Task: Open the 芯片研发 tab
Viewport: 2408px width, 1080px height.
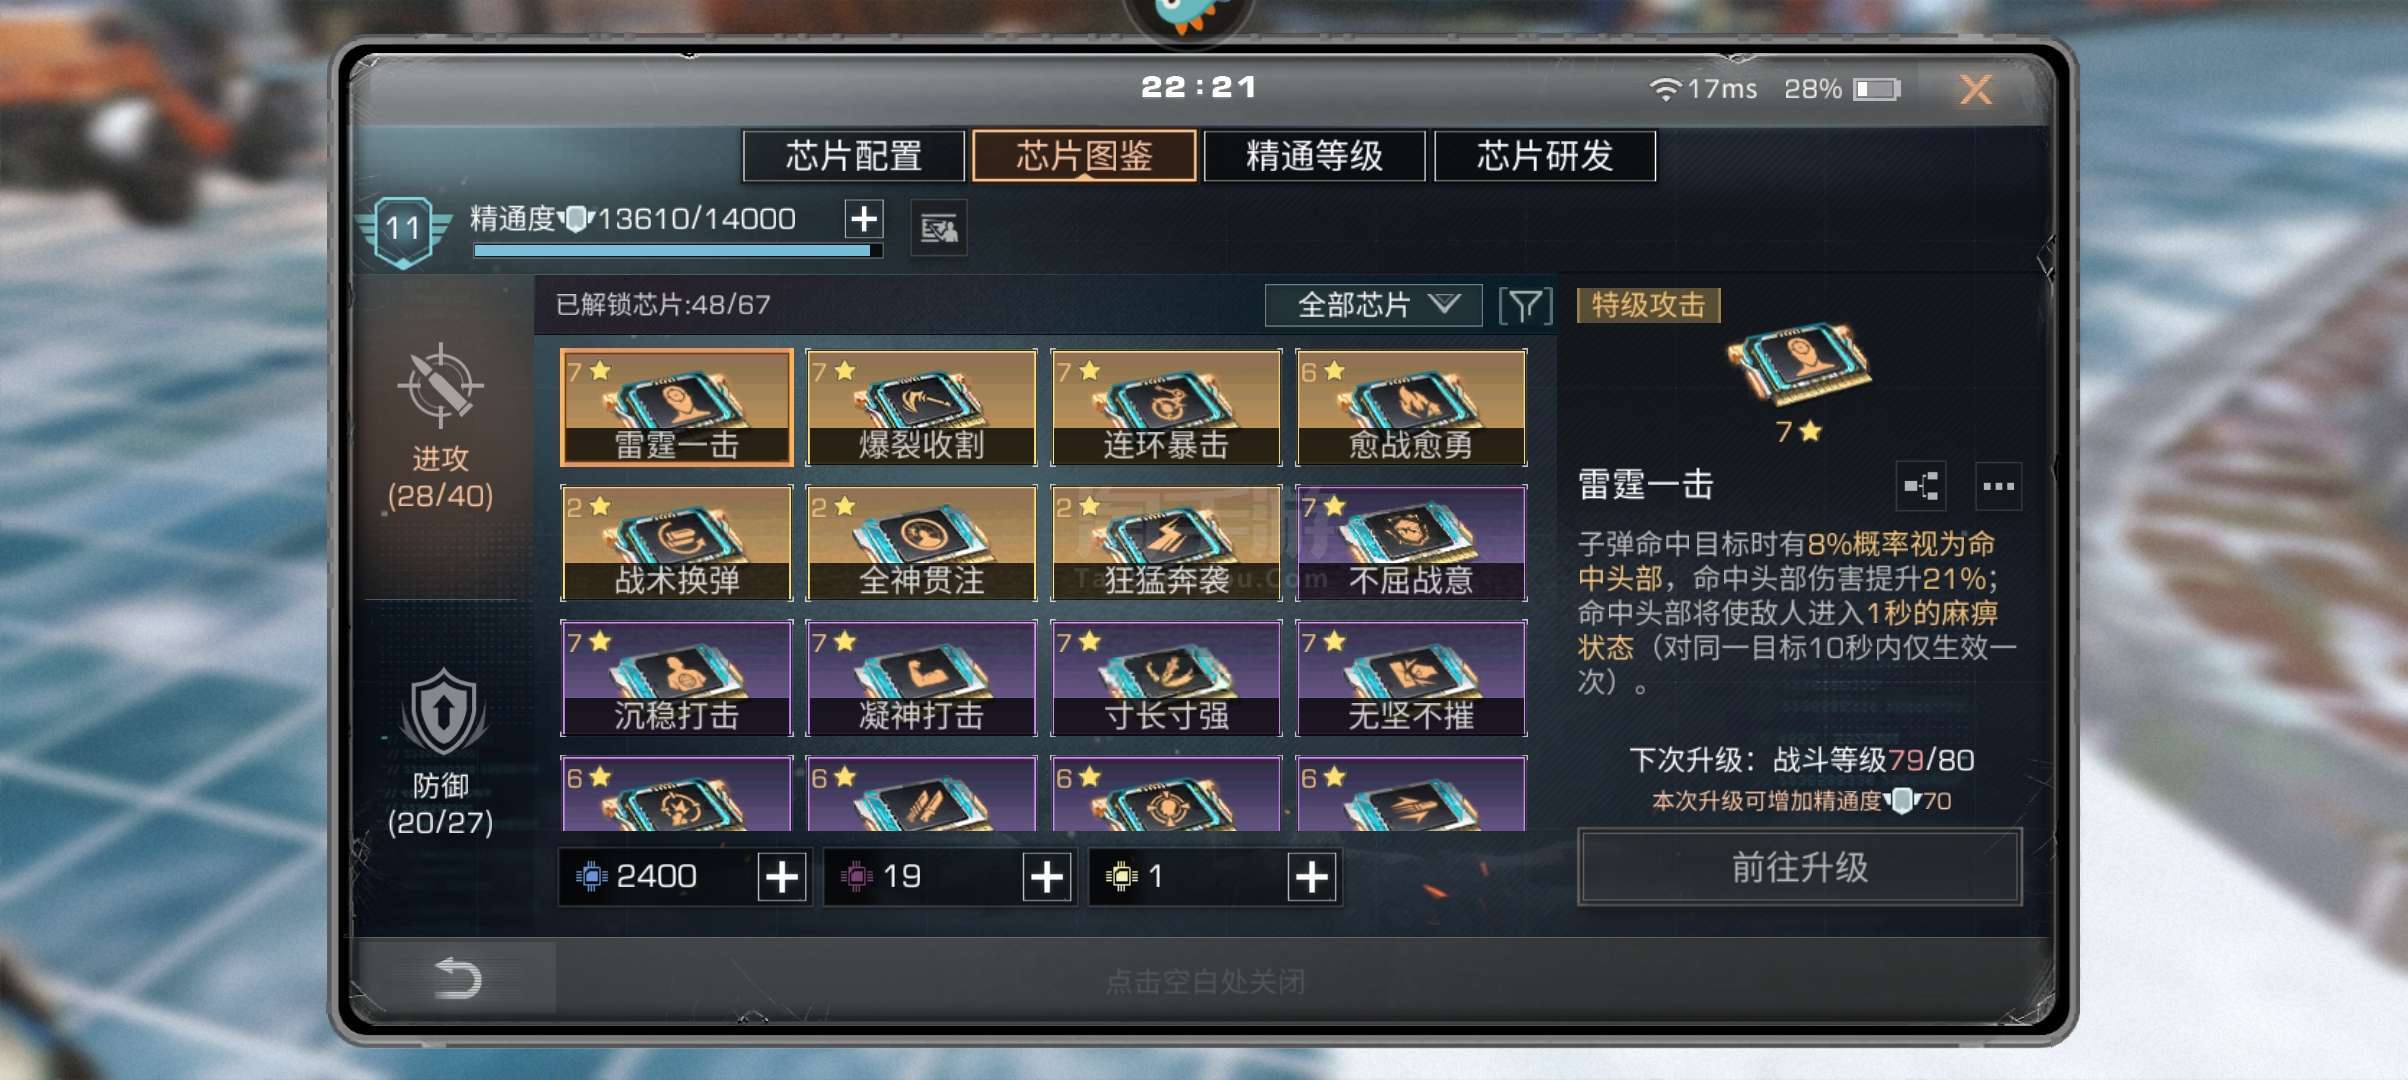Action: point(1545,156)
